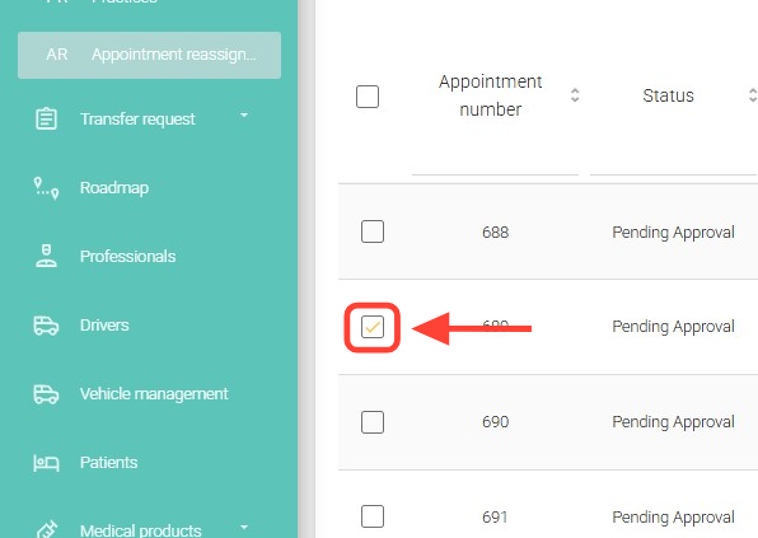Check the box for appointment 688
Image resolution: width=758 pixels, height=538 pixels.
[372, 232]
